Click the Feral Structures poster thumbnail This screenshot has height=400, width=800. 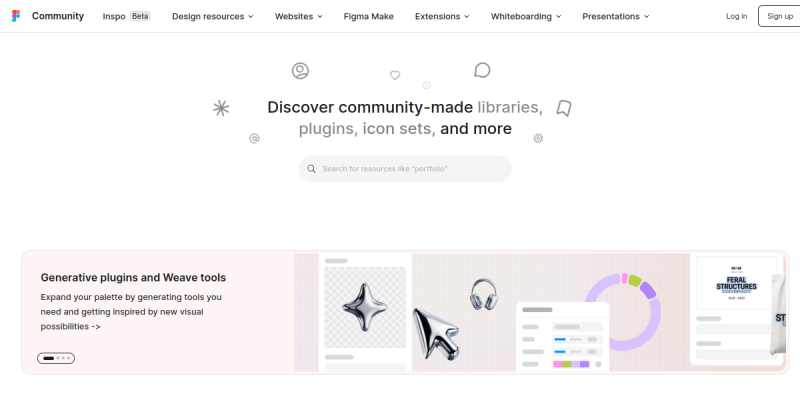(x=736, y=283)
